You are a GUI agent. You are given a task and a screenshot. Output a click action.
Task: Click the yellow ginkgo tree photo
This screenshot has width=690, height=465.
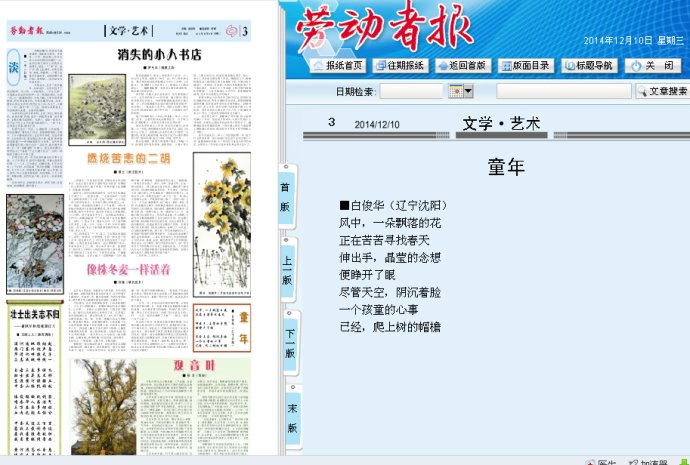click(x=104, y=407)
